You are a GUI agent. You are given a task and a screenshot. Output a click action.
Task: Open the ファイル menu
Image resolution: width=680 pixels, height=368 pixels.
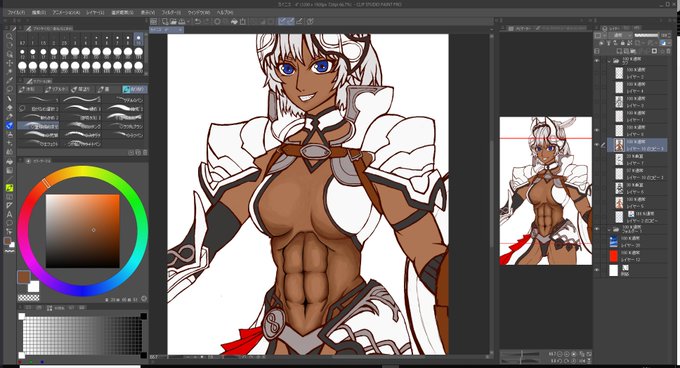(x=16, y=13)
